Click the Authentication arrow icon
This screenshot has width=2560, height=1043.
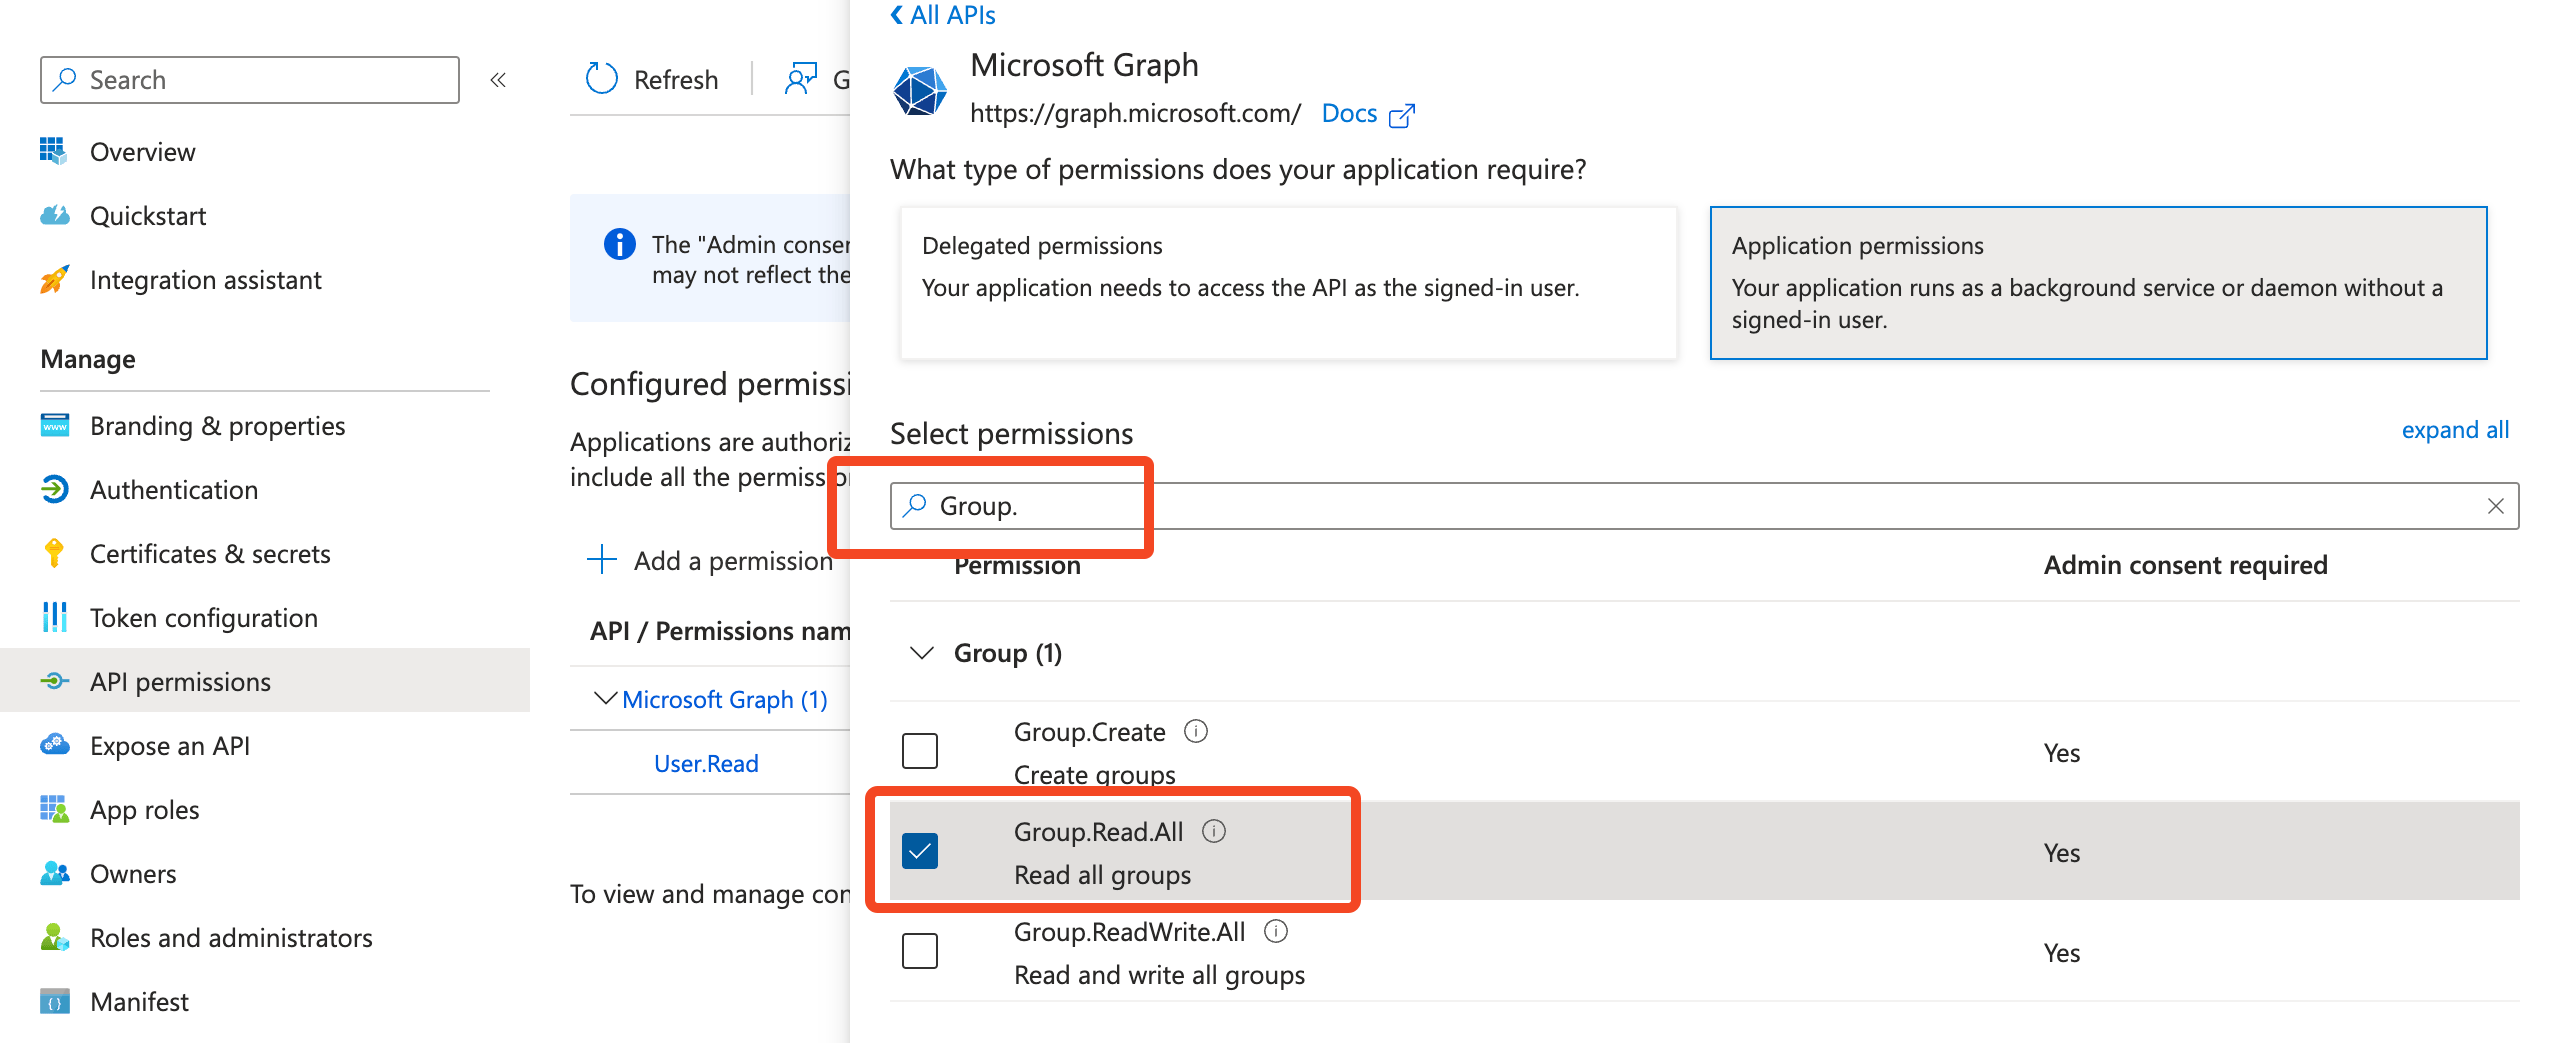coord(54,489)
